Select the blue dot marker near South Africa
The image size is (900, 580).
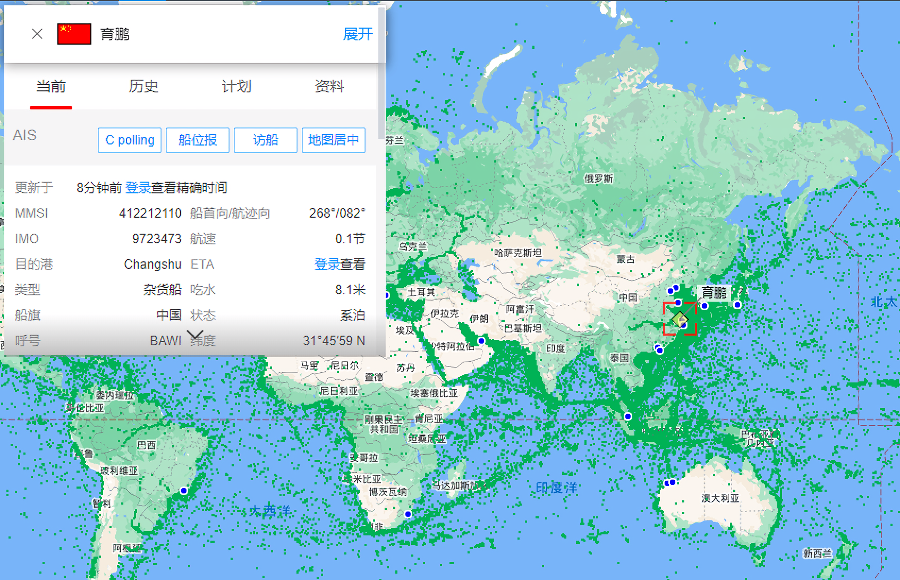(x=408, y=515)
